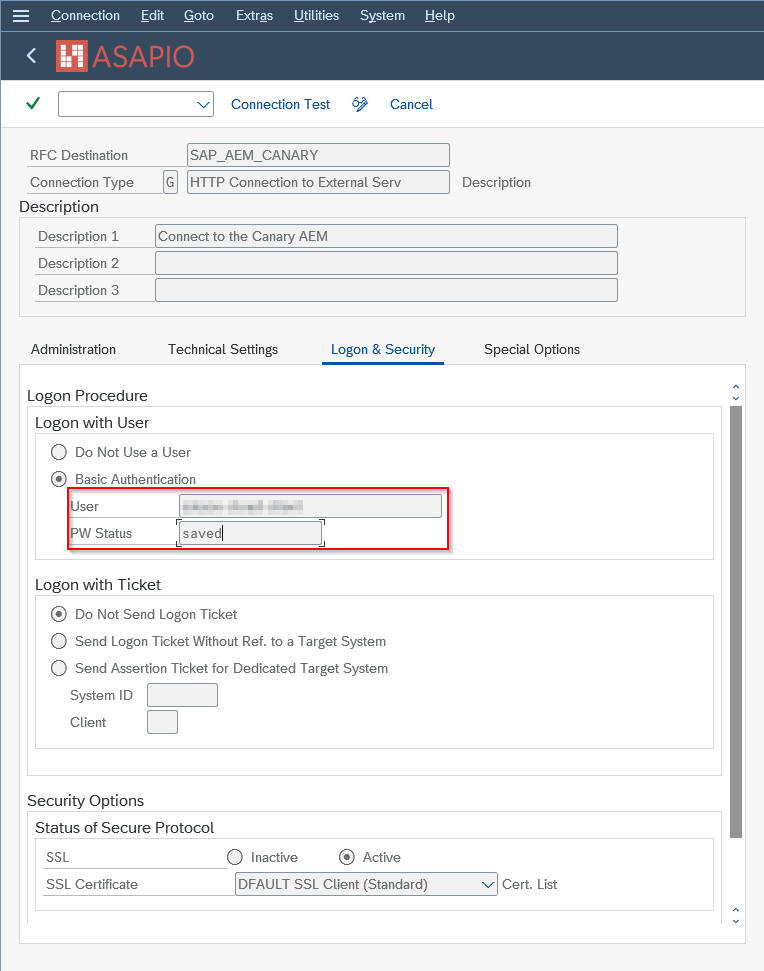Click the Connection Type G field
The image size is (764, 971).
(x=170, y=182)
